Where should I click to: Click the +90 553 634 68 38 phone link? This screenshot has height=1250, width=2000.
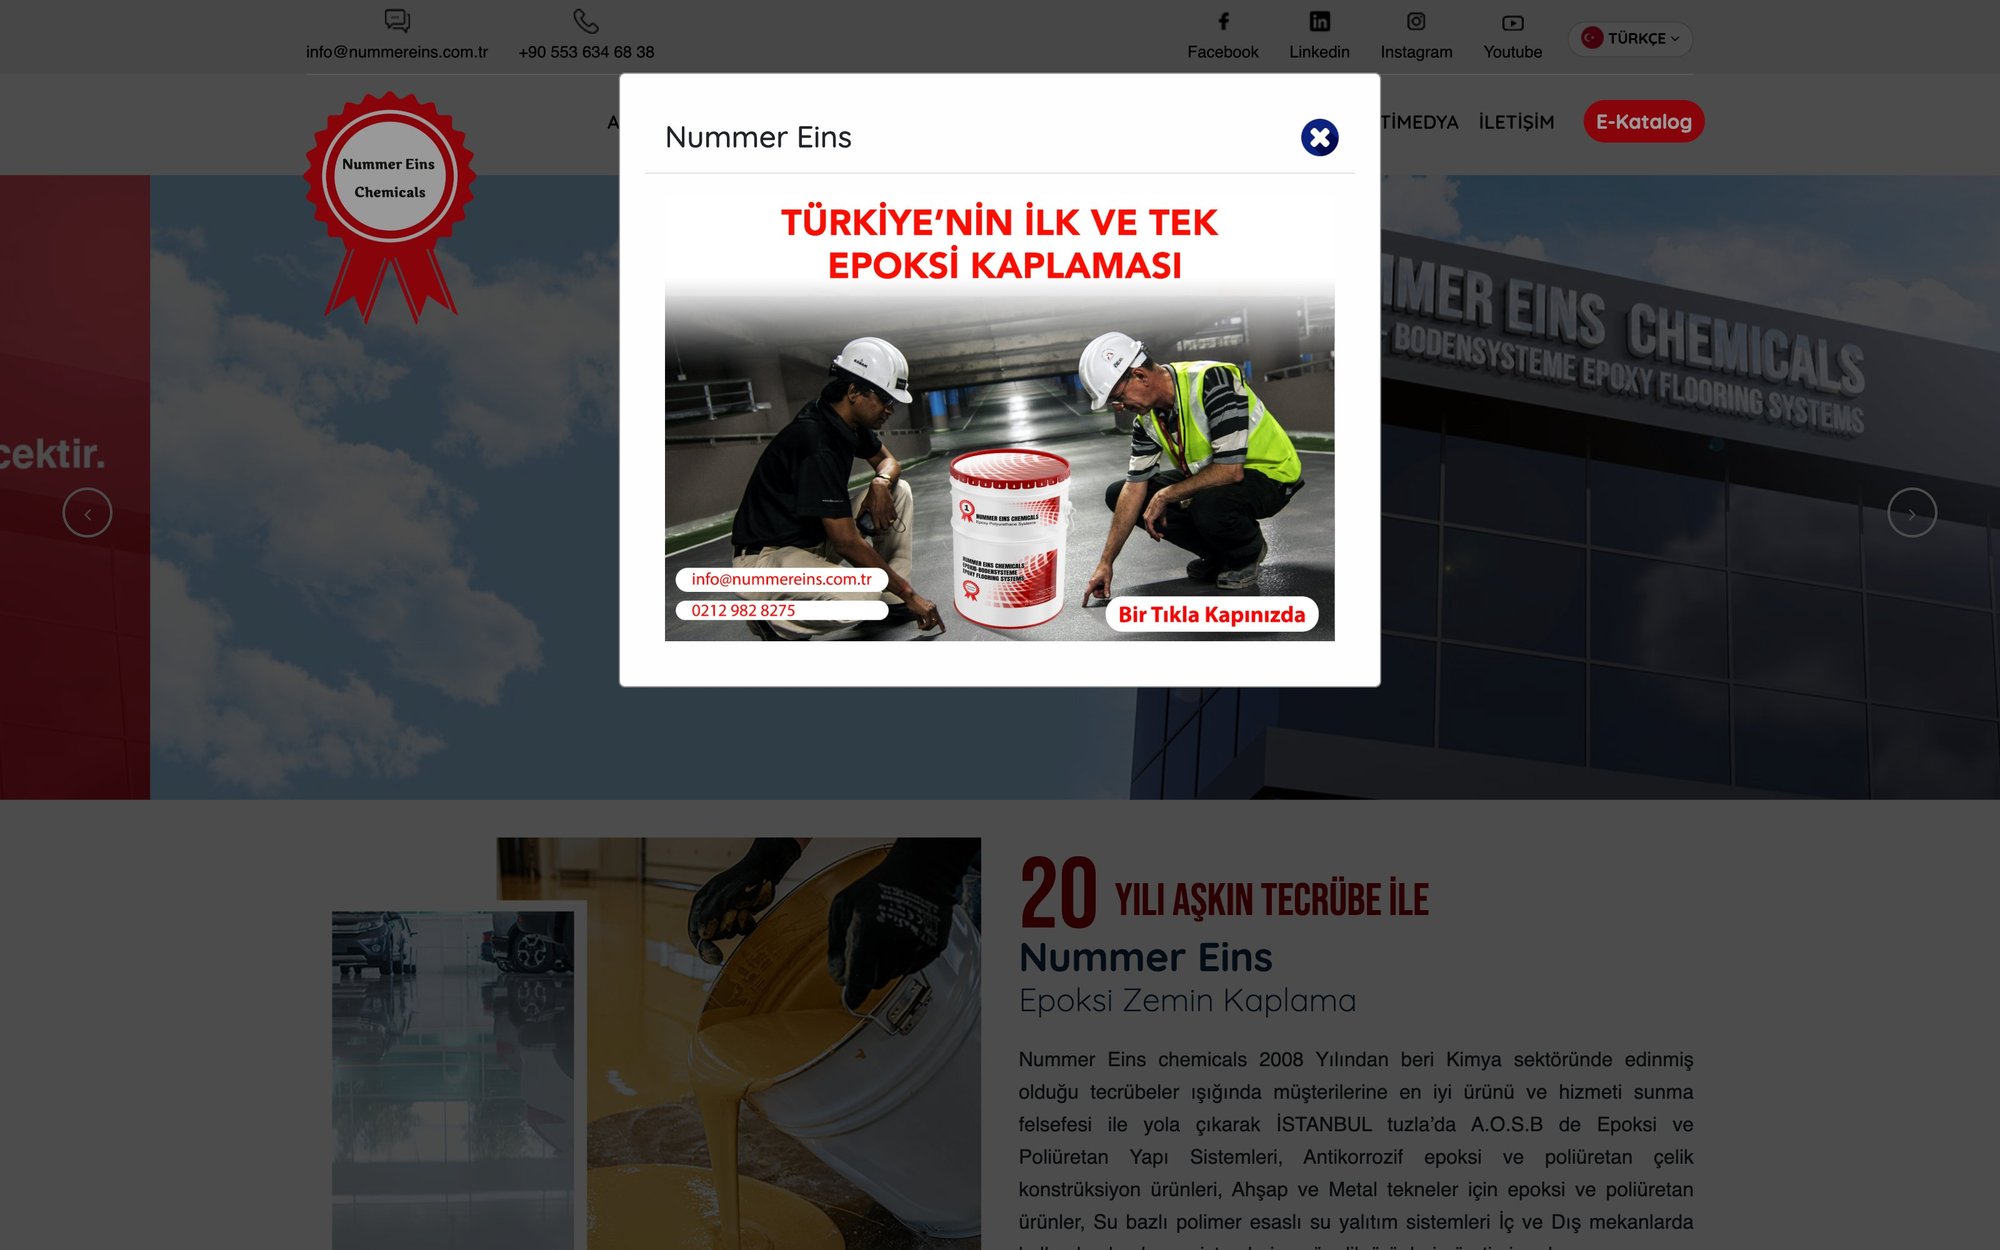pos(586,52)
